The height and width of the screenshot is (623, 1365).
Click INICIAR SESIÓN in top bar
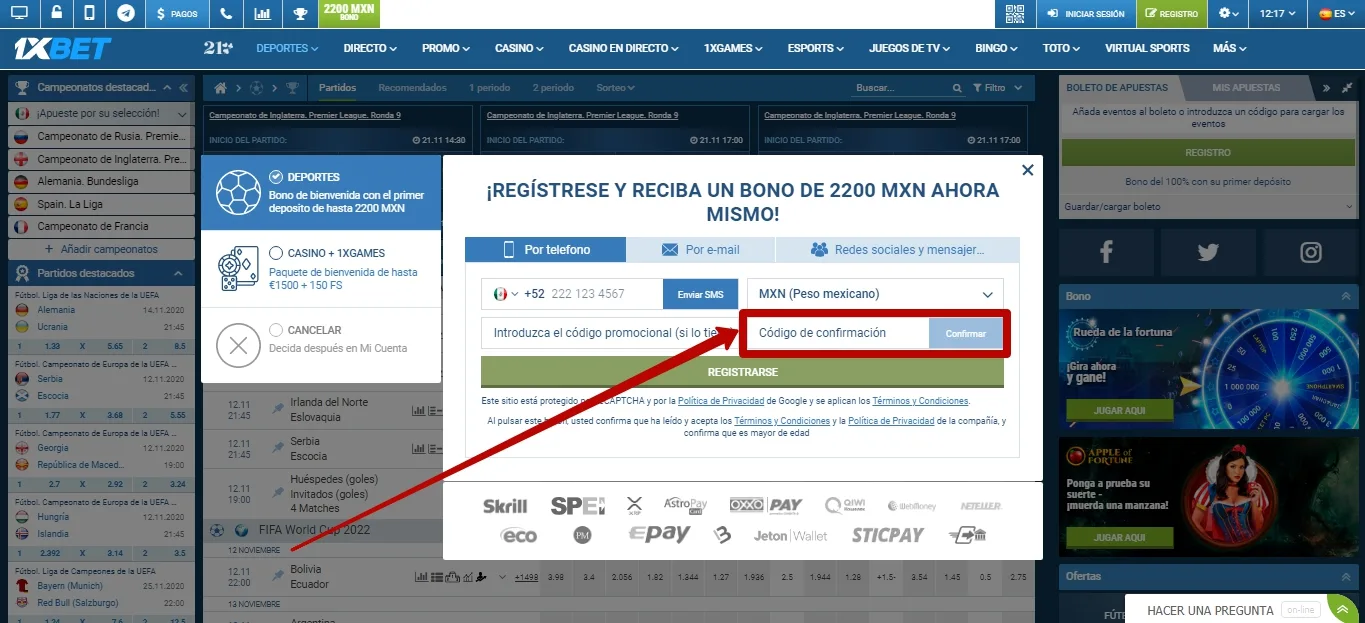tap(1085, 14)
